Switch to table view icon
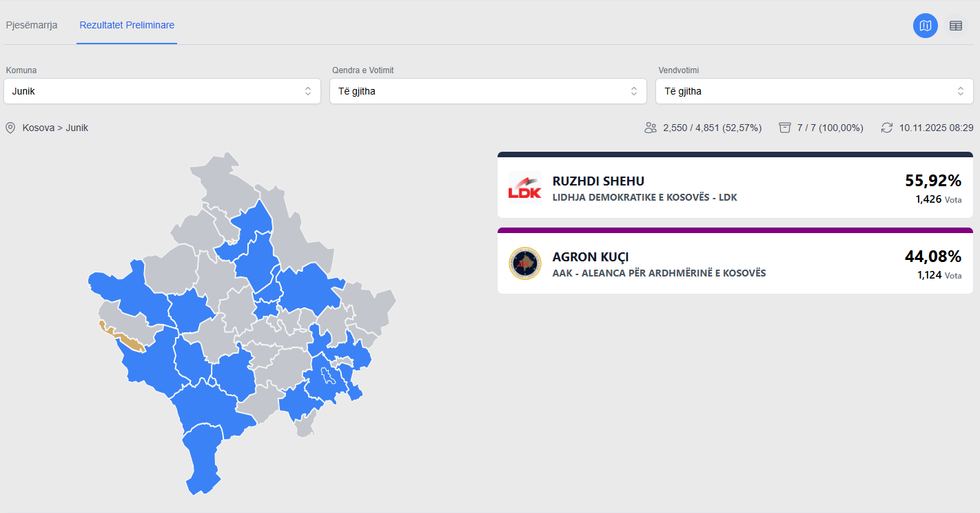The width and height of the screenshot is (980, 513). click(956, 26)
